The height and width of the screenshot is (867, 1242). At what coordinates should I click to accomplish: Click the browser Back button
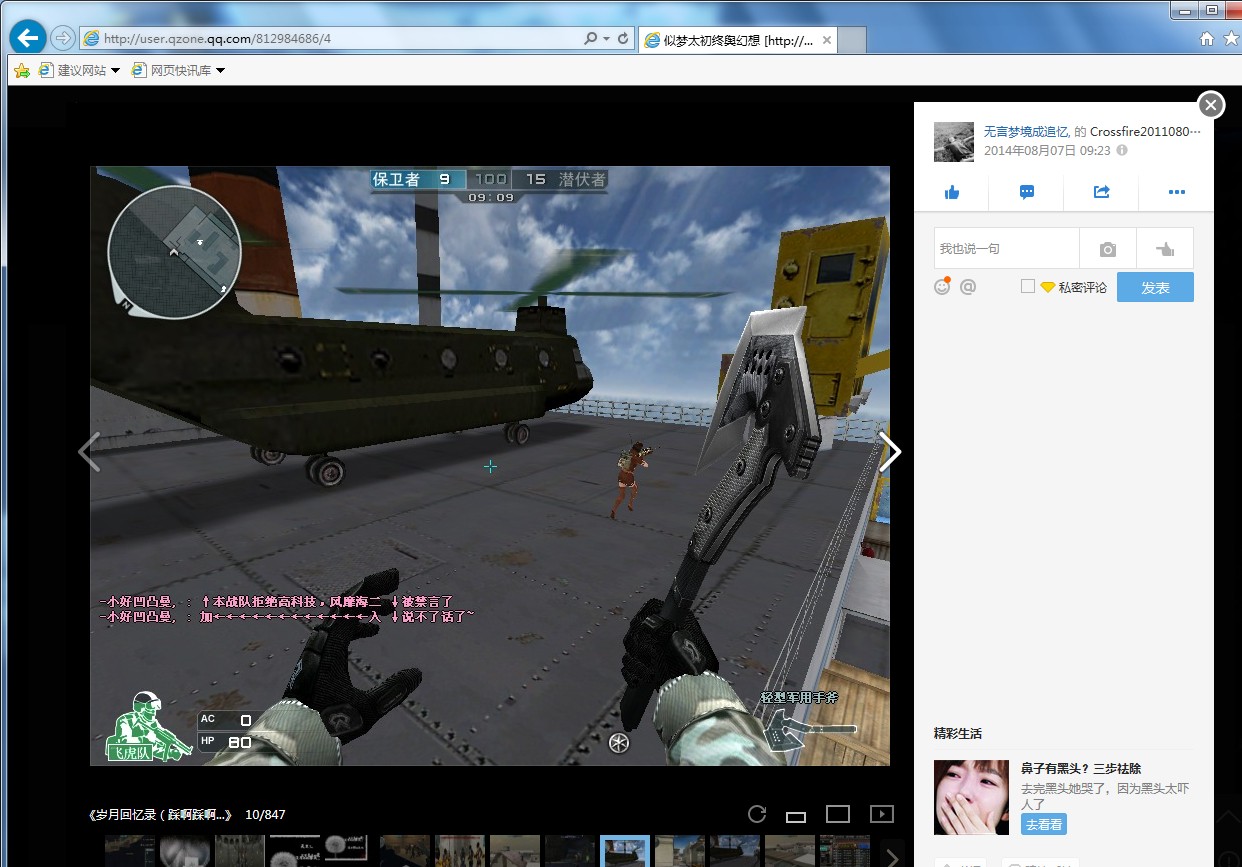coord(28,38)
